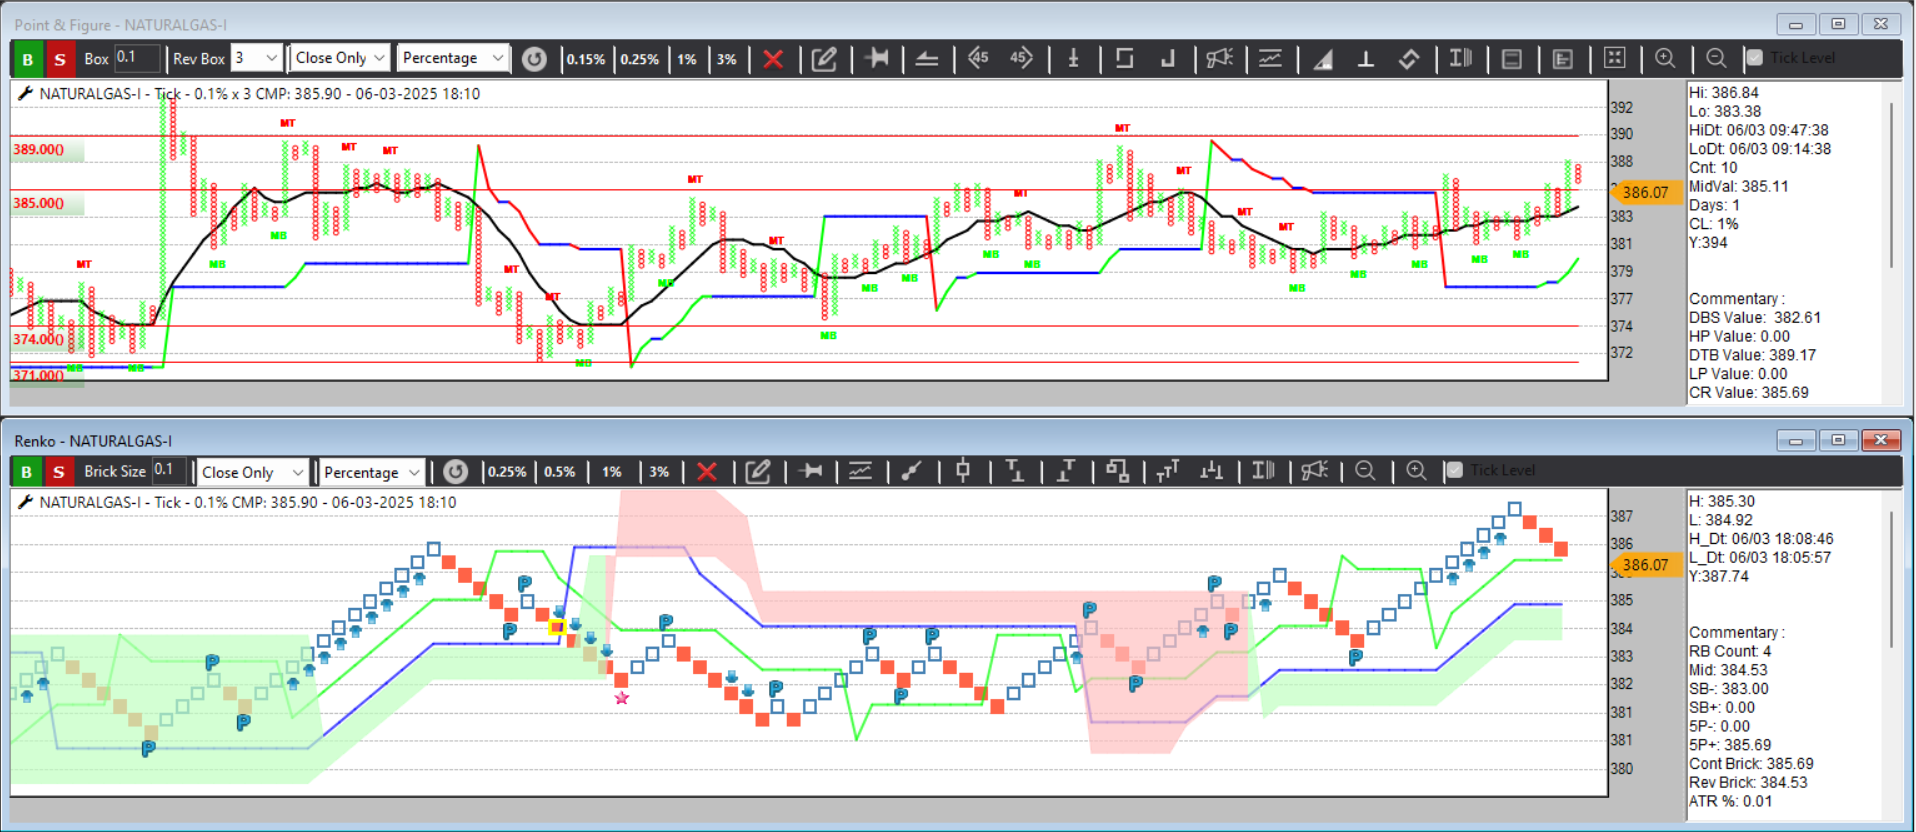Click the refresh icon in Renko toolbar
This screenshot has width=1916, height=832.
pyautogui.click(x=455, y=472)
